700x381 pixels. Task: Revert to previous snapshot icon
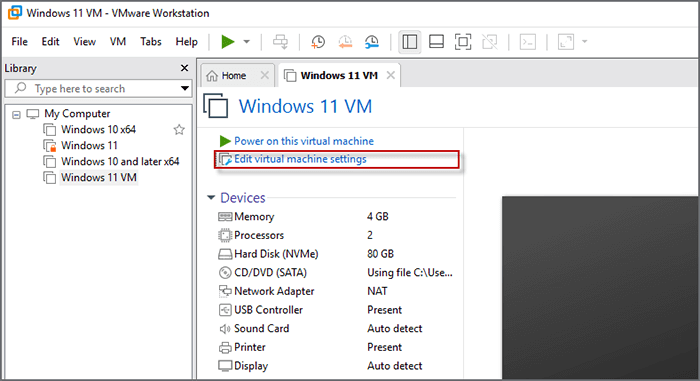click(x=345, y=42)
